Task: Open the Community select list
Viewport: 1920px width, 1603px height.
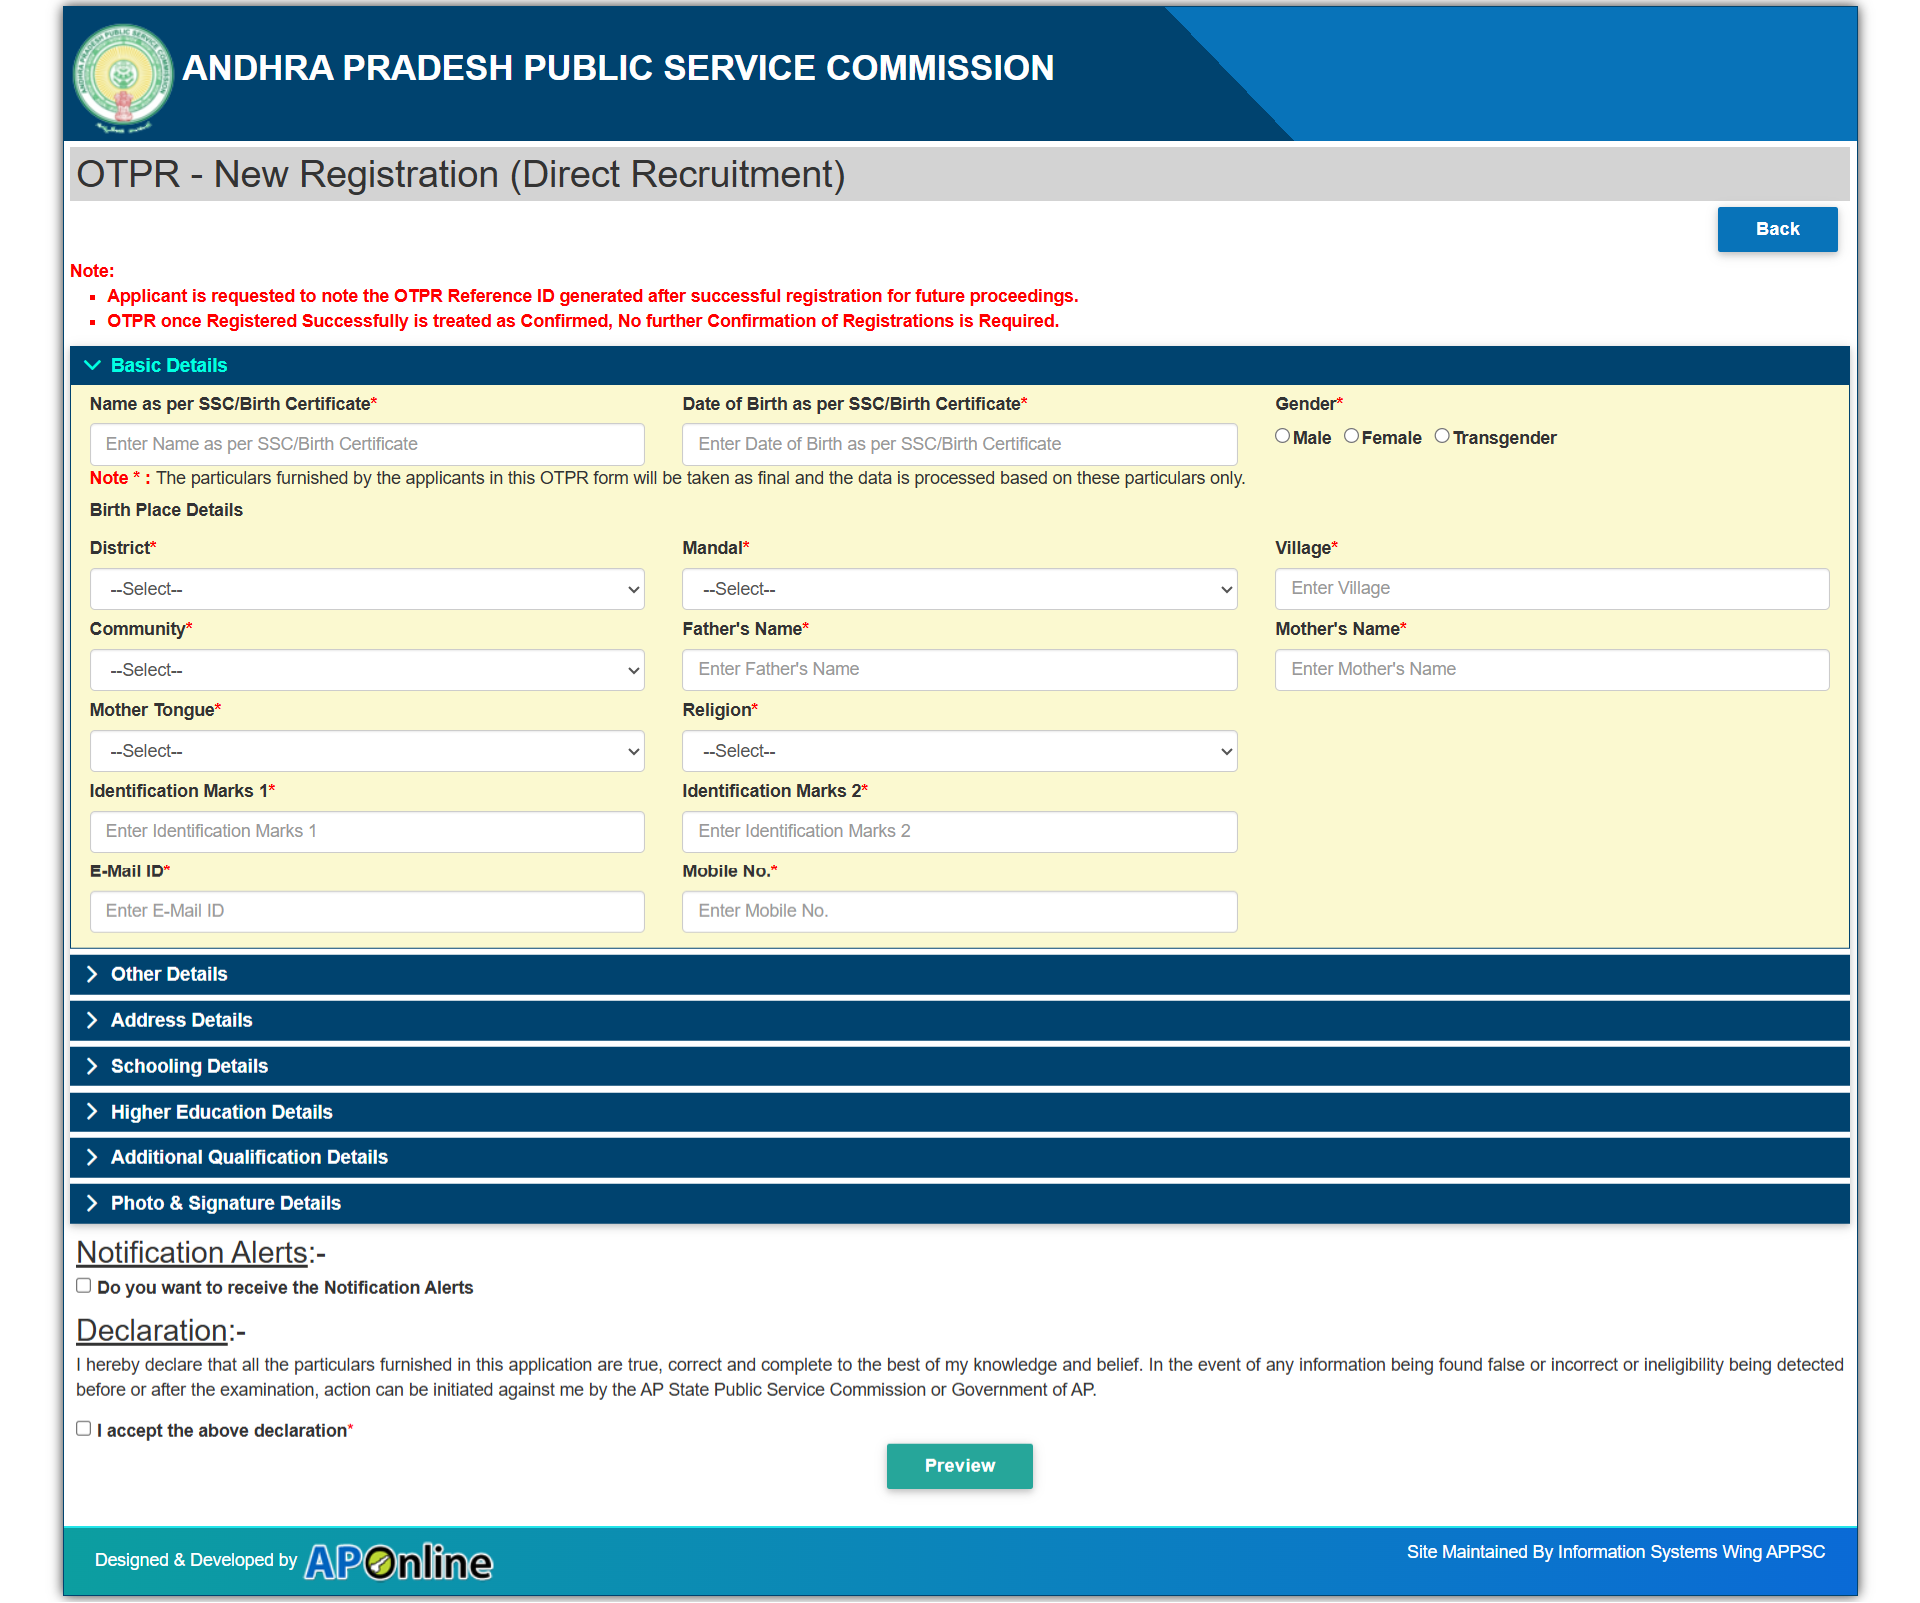Action: tap(367, 670)
